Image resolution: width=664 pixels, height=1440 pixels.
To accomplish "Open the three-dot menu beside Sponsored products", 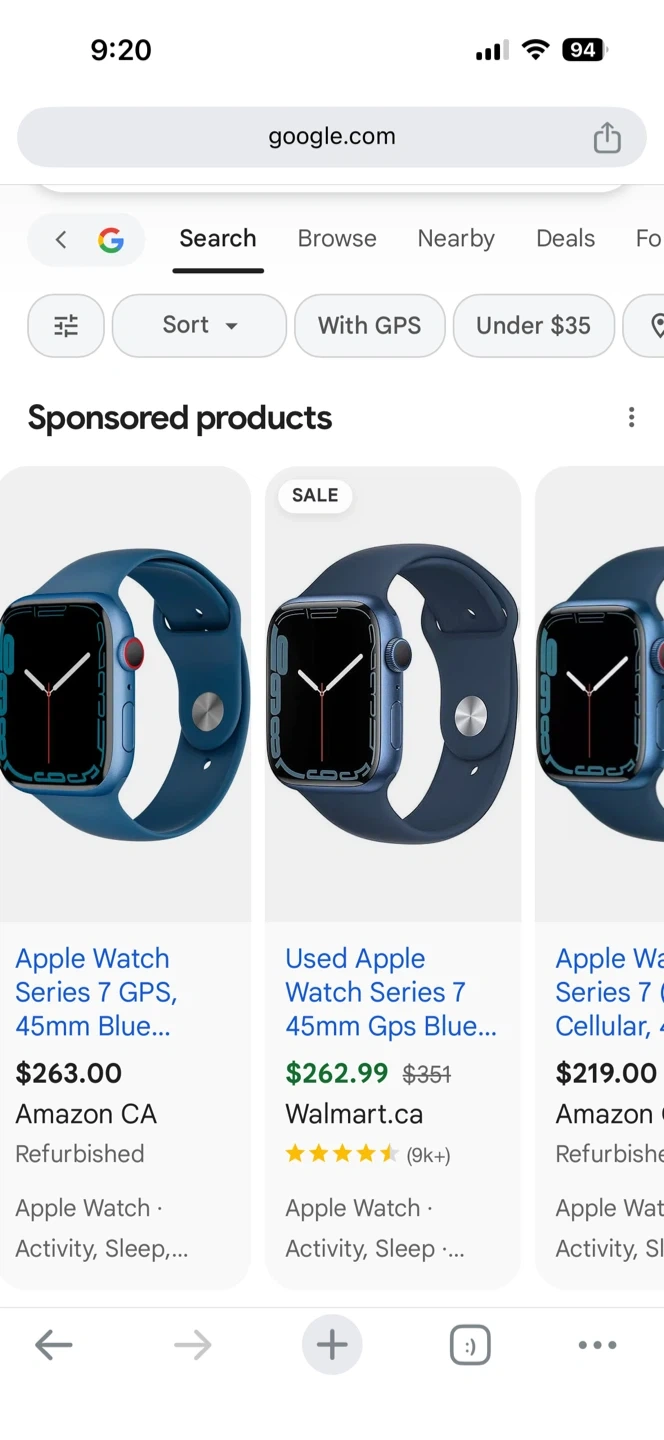I will point(631,418).
